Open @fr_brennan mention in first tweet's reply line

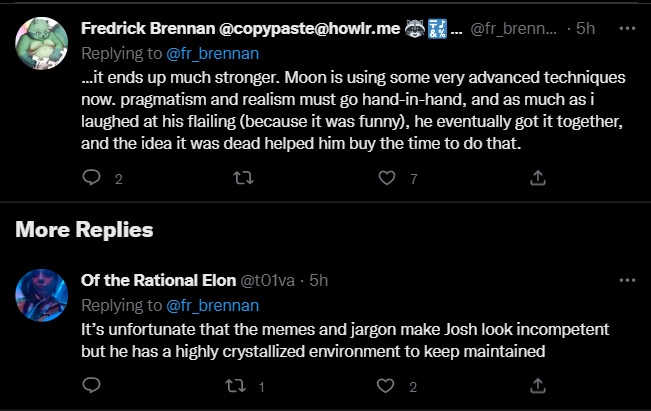[x=212, y=51]
